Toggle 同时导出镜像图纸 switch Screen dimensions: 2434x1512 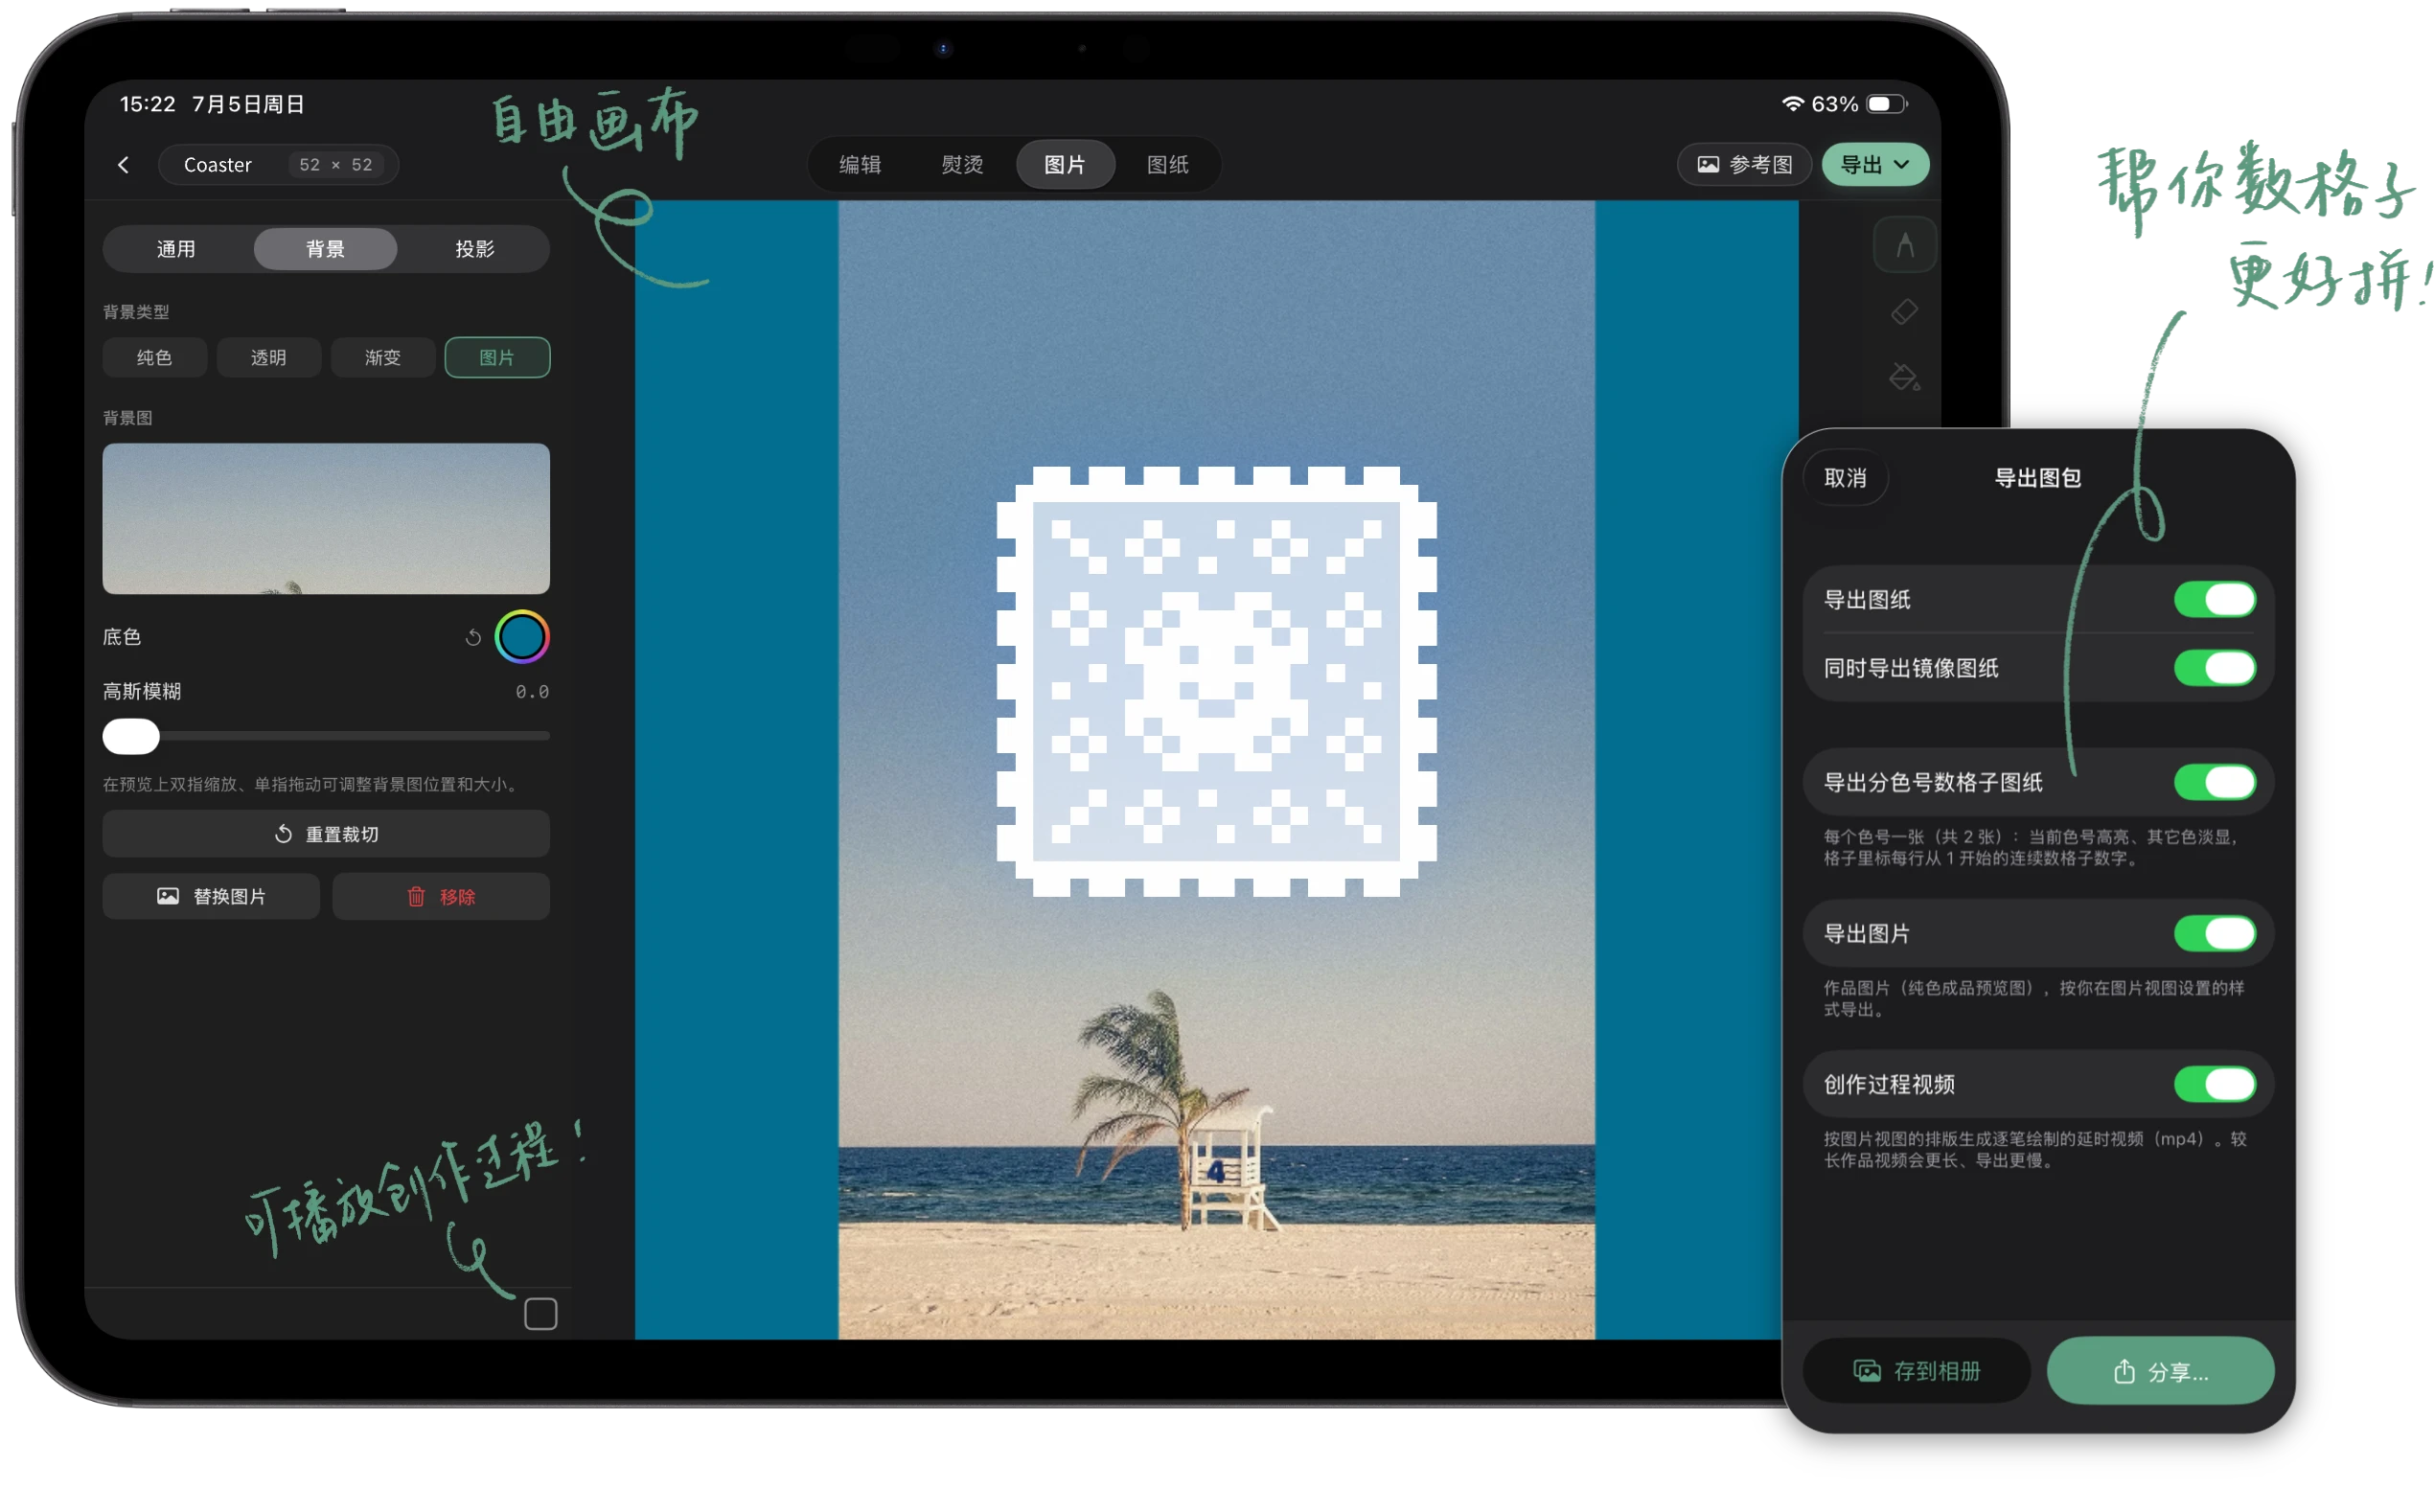(x=2214, y=668)
